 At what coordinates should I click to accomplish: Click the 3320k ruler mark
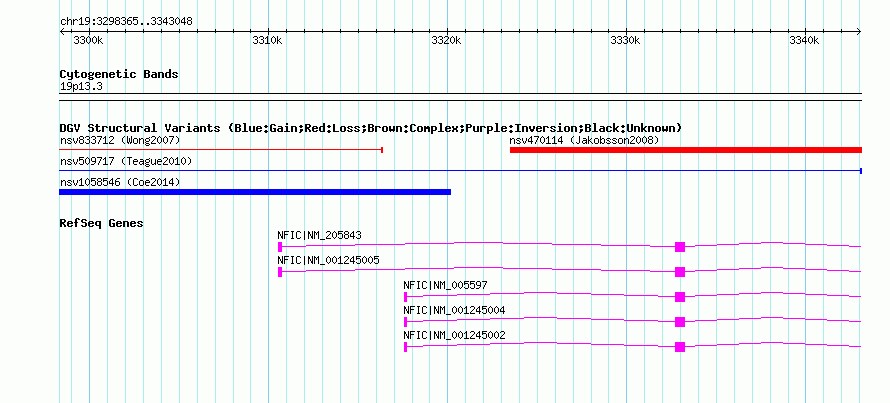point(447,40)
